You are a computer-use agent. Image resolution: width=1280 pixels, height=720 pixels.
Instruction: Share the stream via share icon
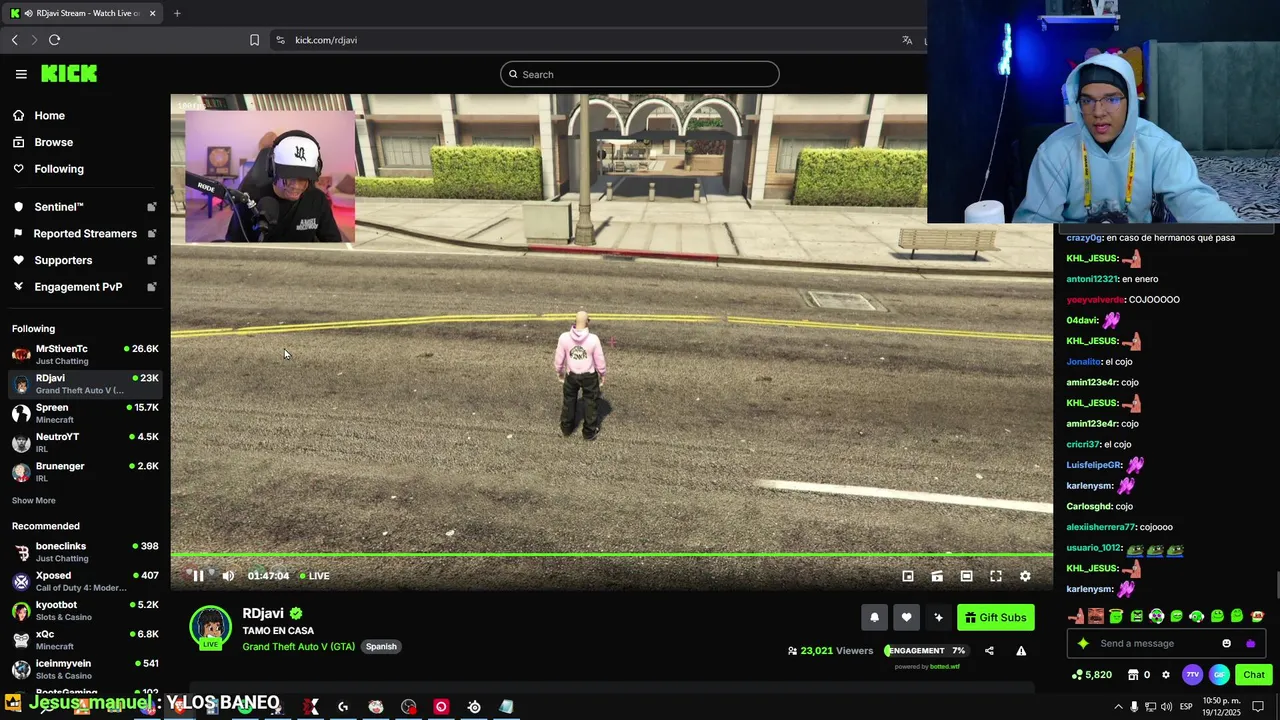989,651
